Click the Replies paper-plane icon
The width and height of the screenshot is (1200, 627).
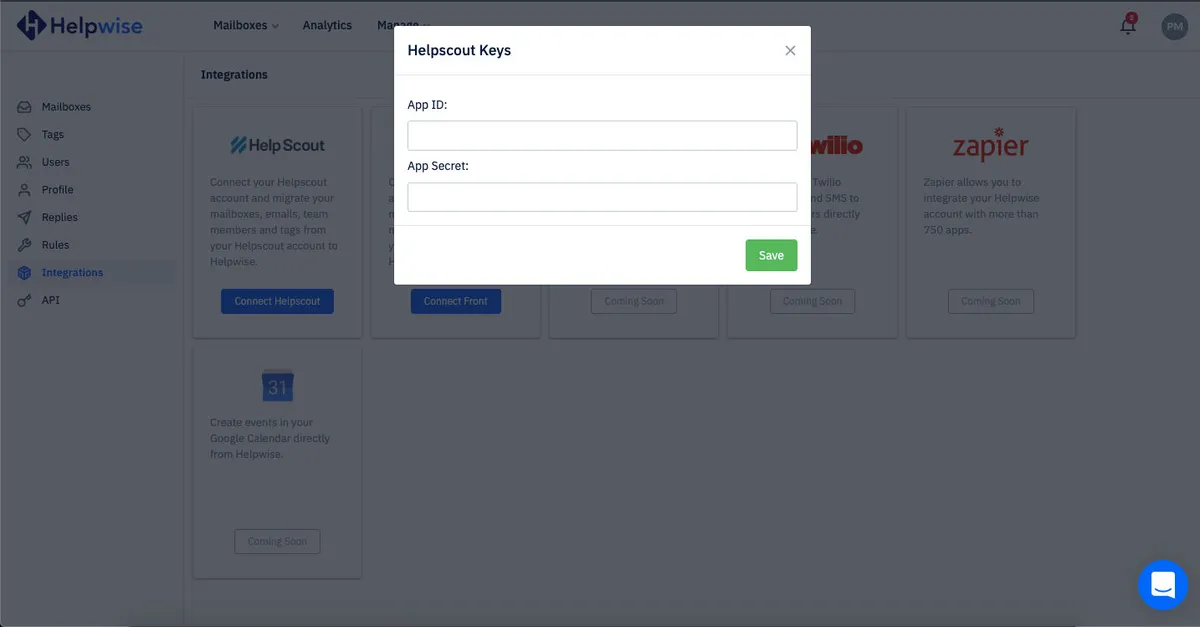[x=24, y=217]
